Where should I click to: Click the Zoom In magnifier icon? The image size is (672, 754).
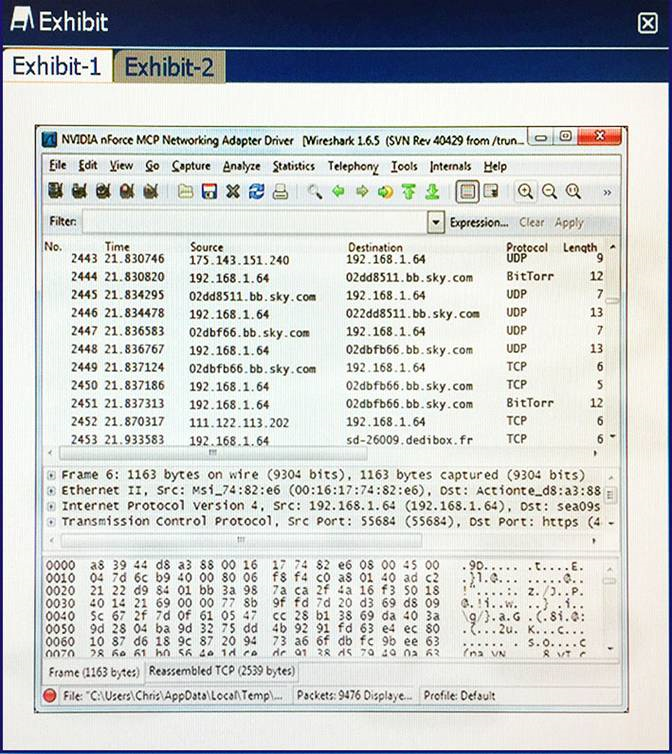[x=525, y=191]
